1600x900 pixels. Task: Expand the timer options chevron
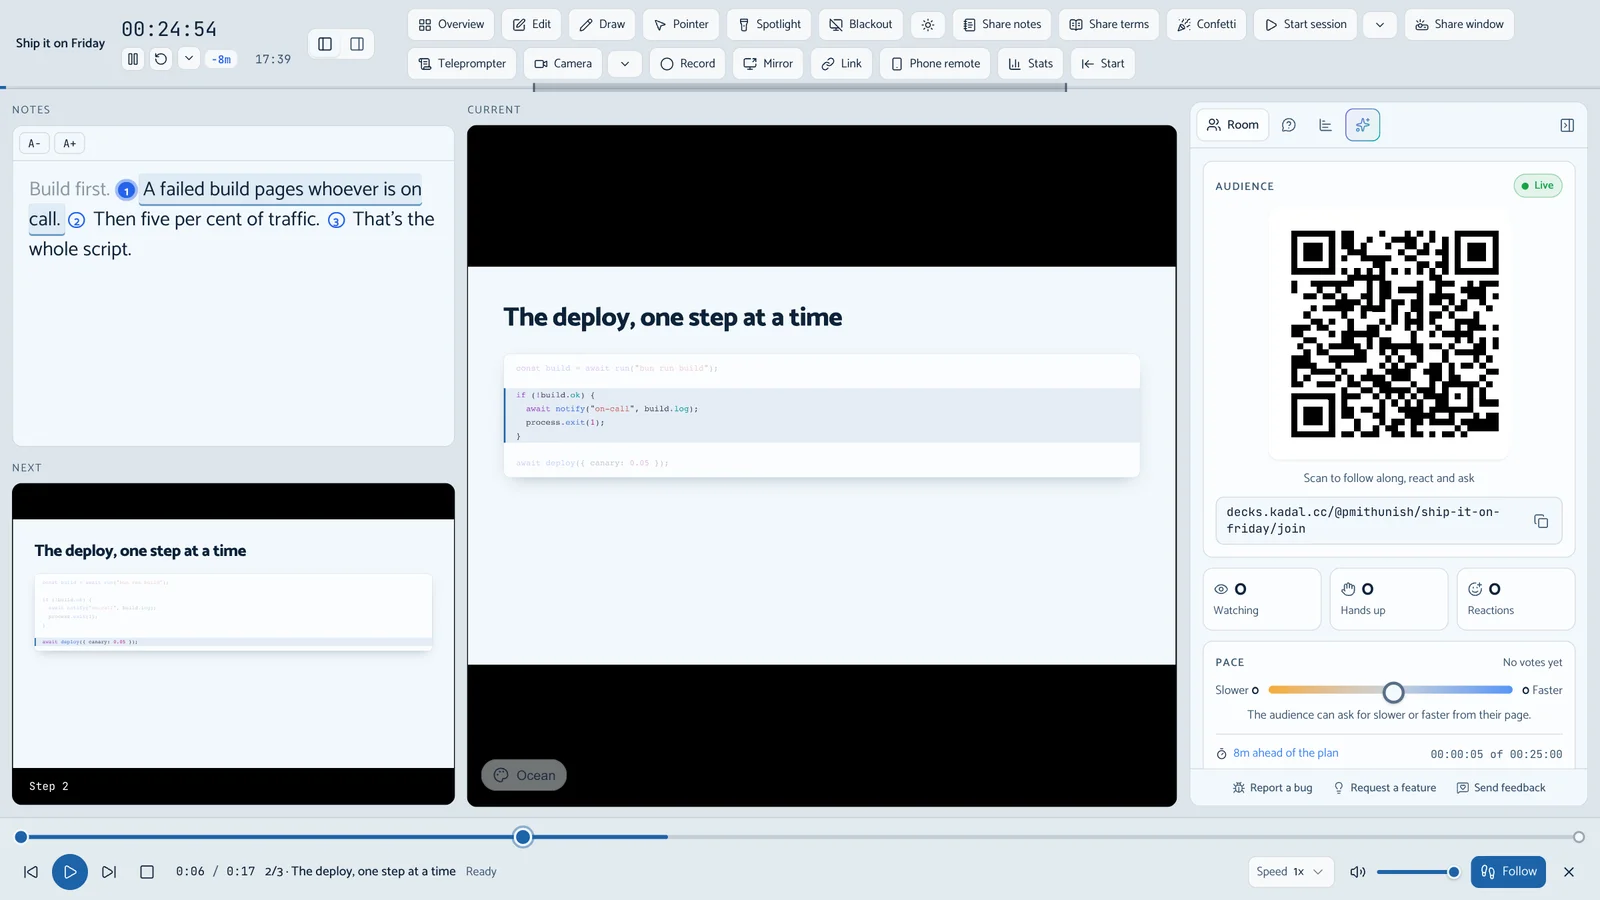(189, 59)
